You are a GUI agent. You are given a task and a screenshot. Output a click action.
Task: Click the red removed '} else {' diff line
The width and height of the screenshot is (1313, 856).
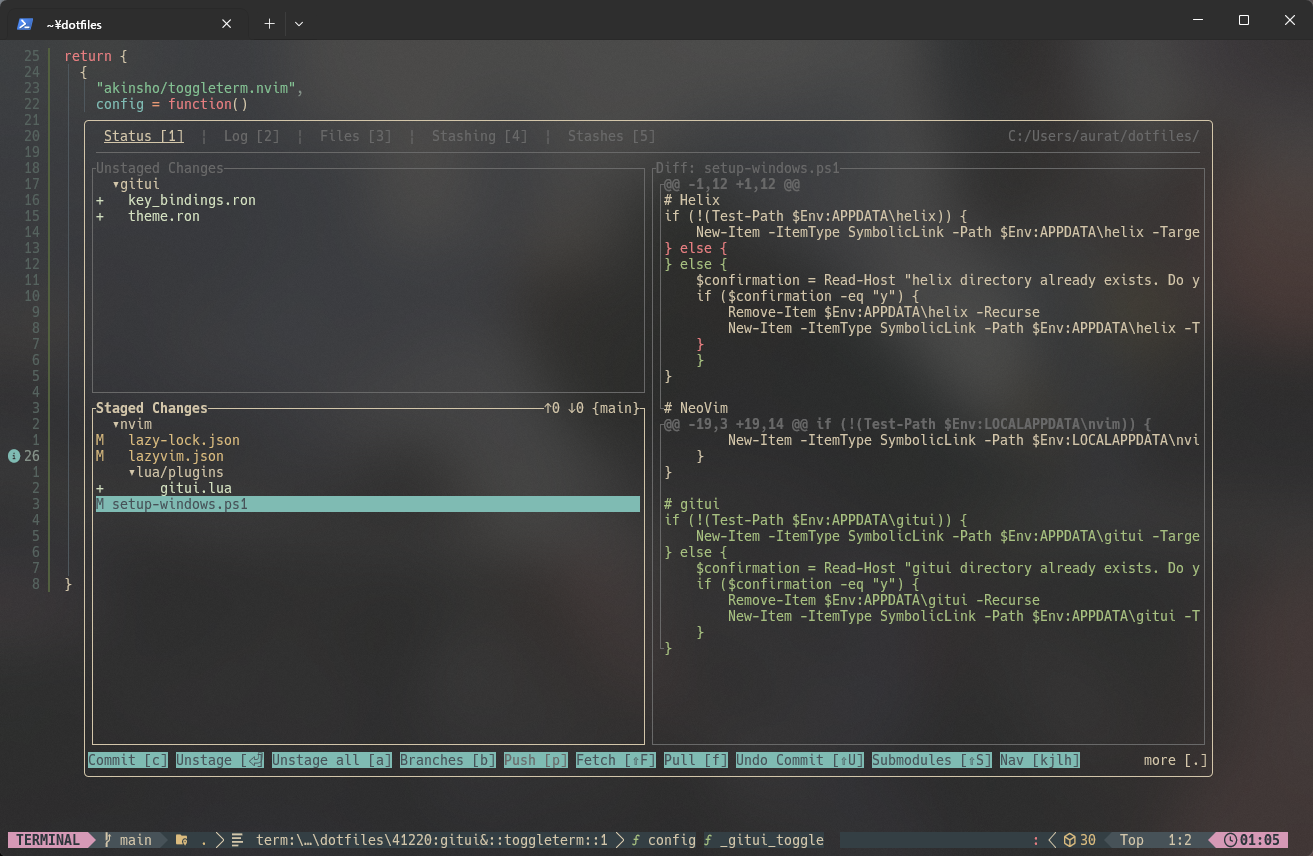coord(696,248)
